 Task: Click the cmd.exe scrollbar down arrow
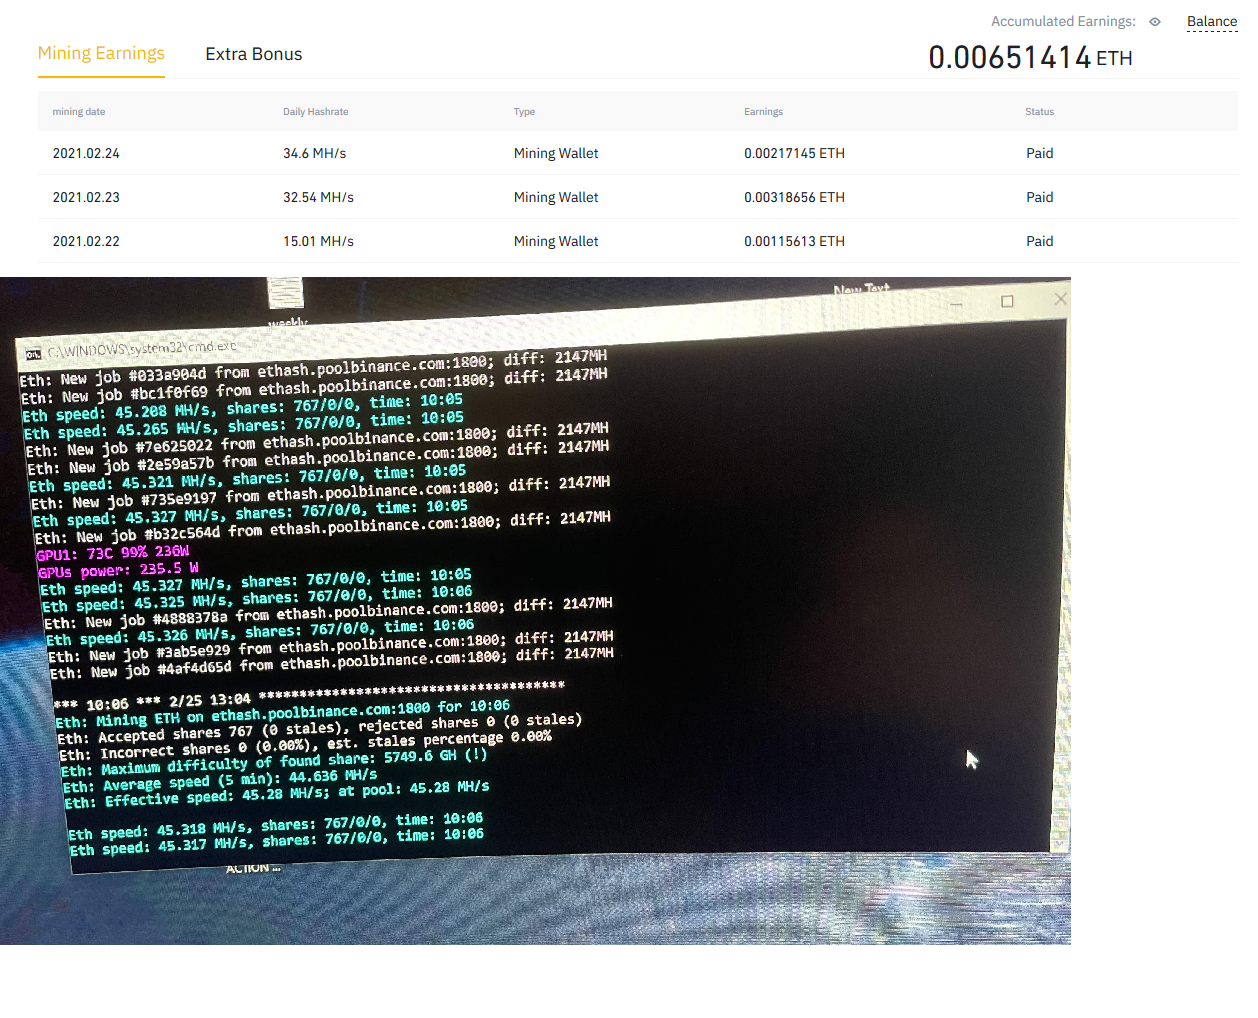click(1059, 845)
